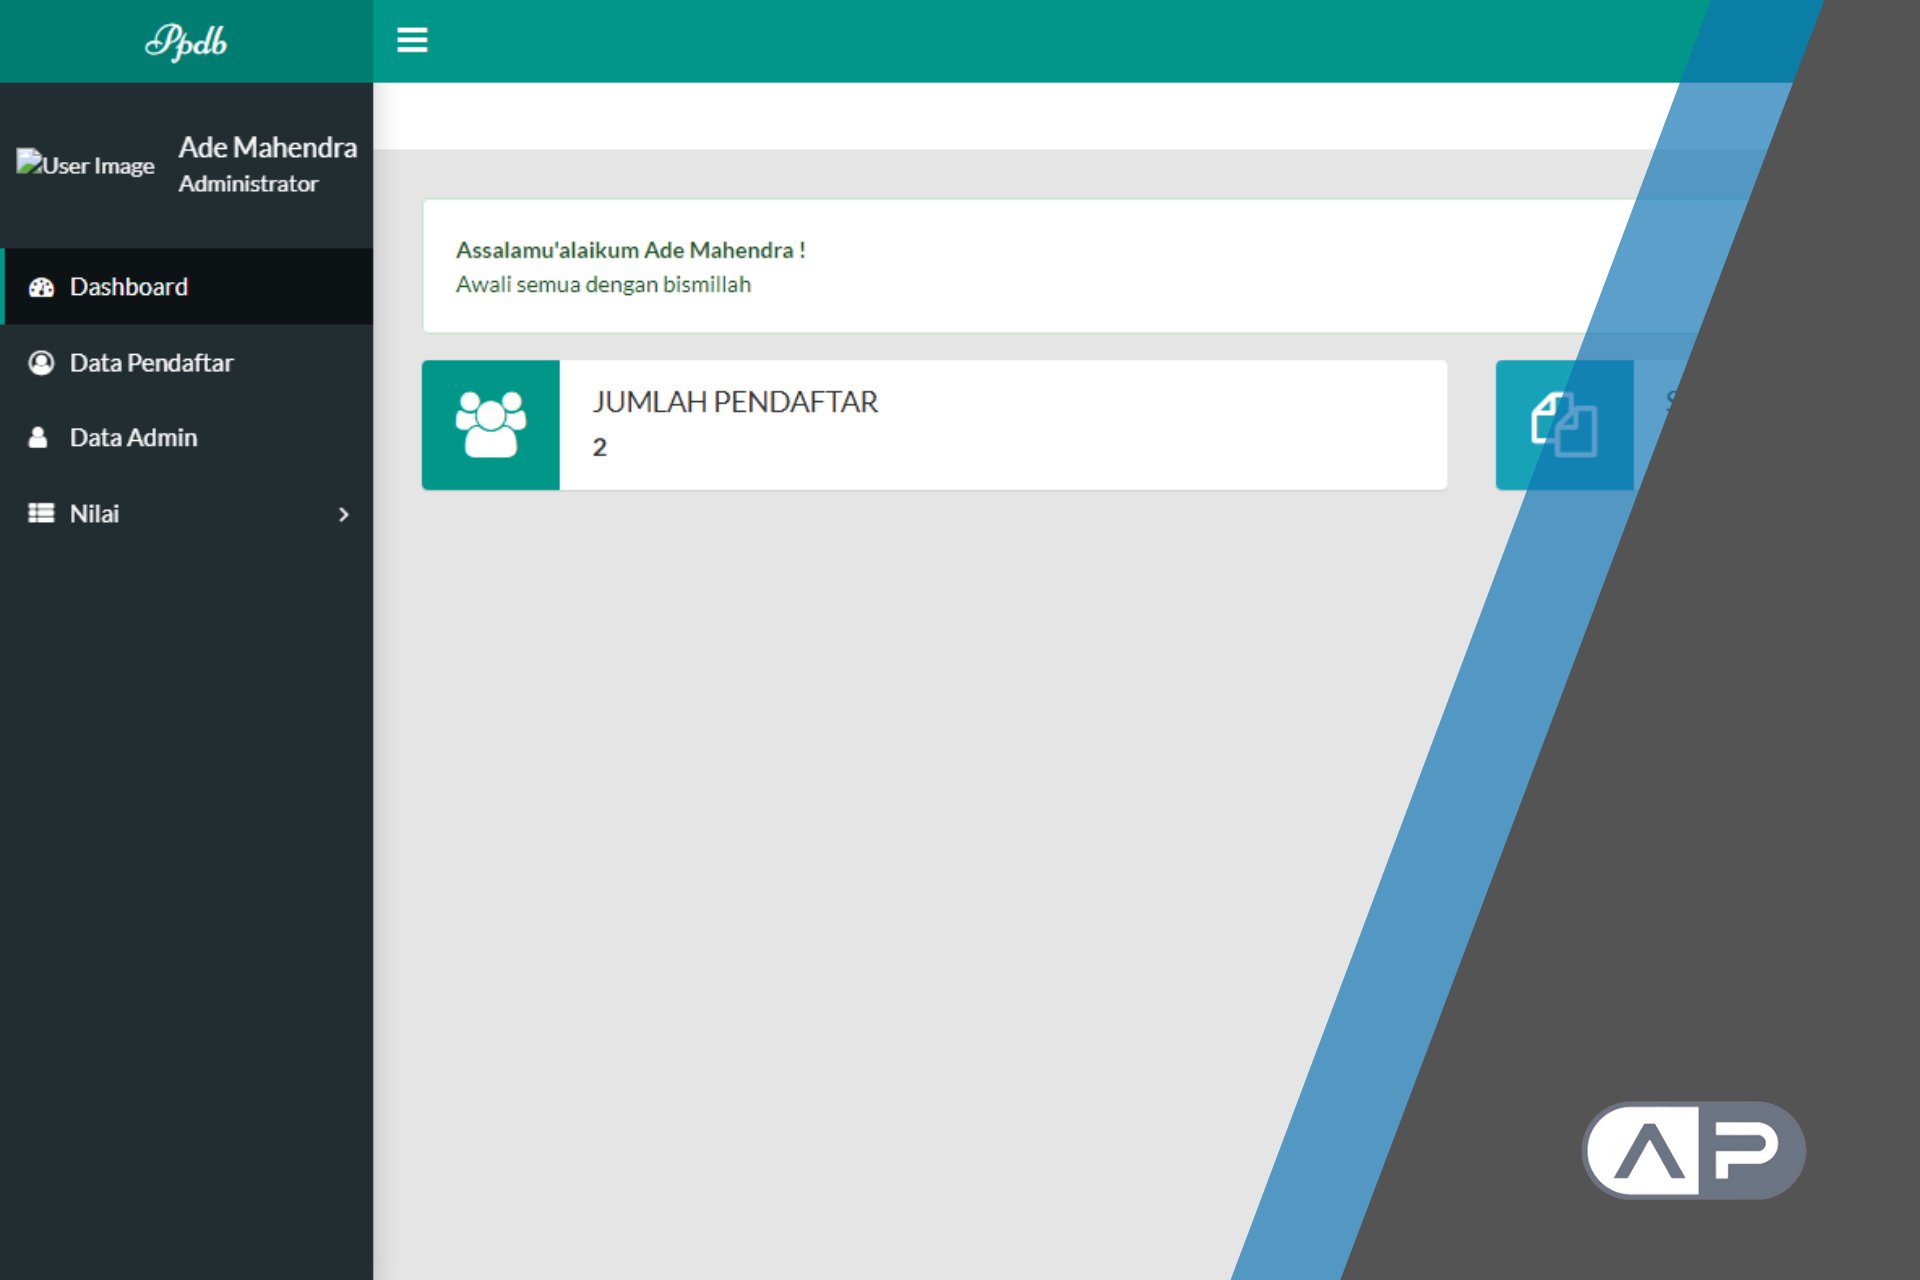The height and width of the screenshot is (1280, 1920).
Task: Click the group-of-users icon tile
Action: 490,425
